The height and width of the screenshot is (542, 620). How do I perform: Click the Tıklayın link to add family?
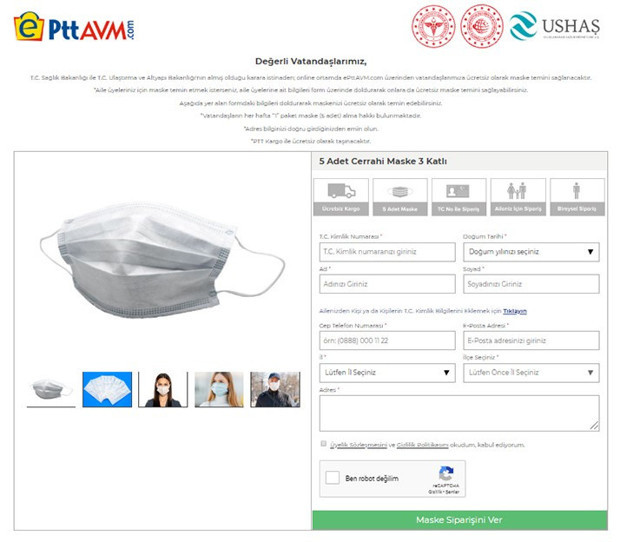point(514,311)
